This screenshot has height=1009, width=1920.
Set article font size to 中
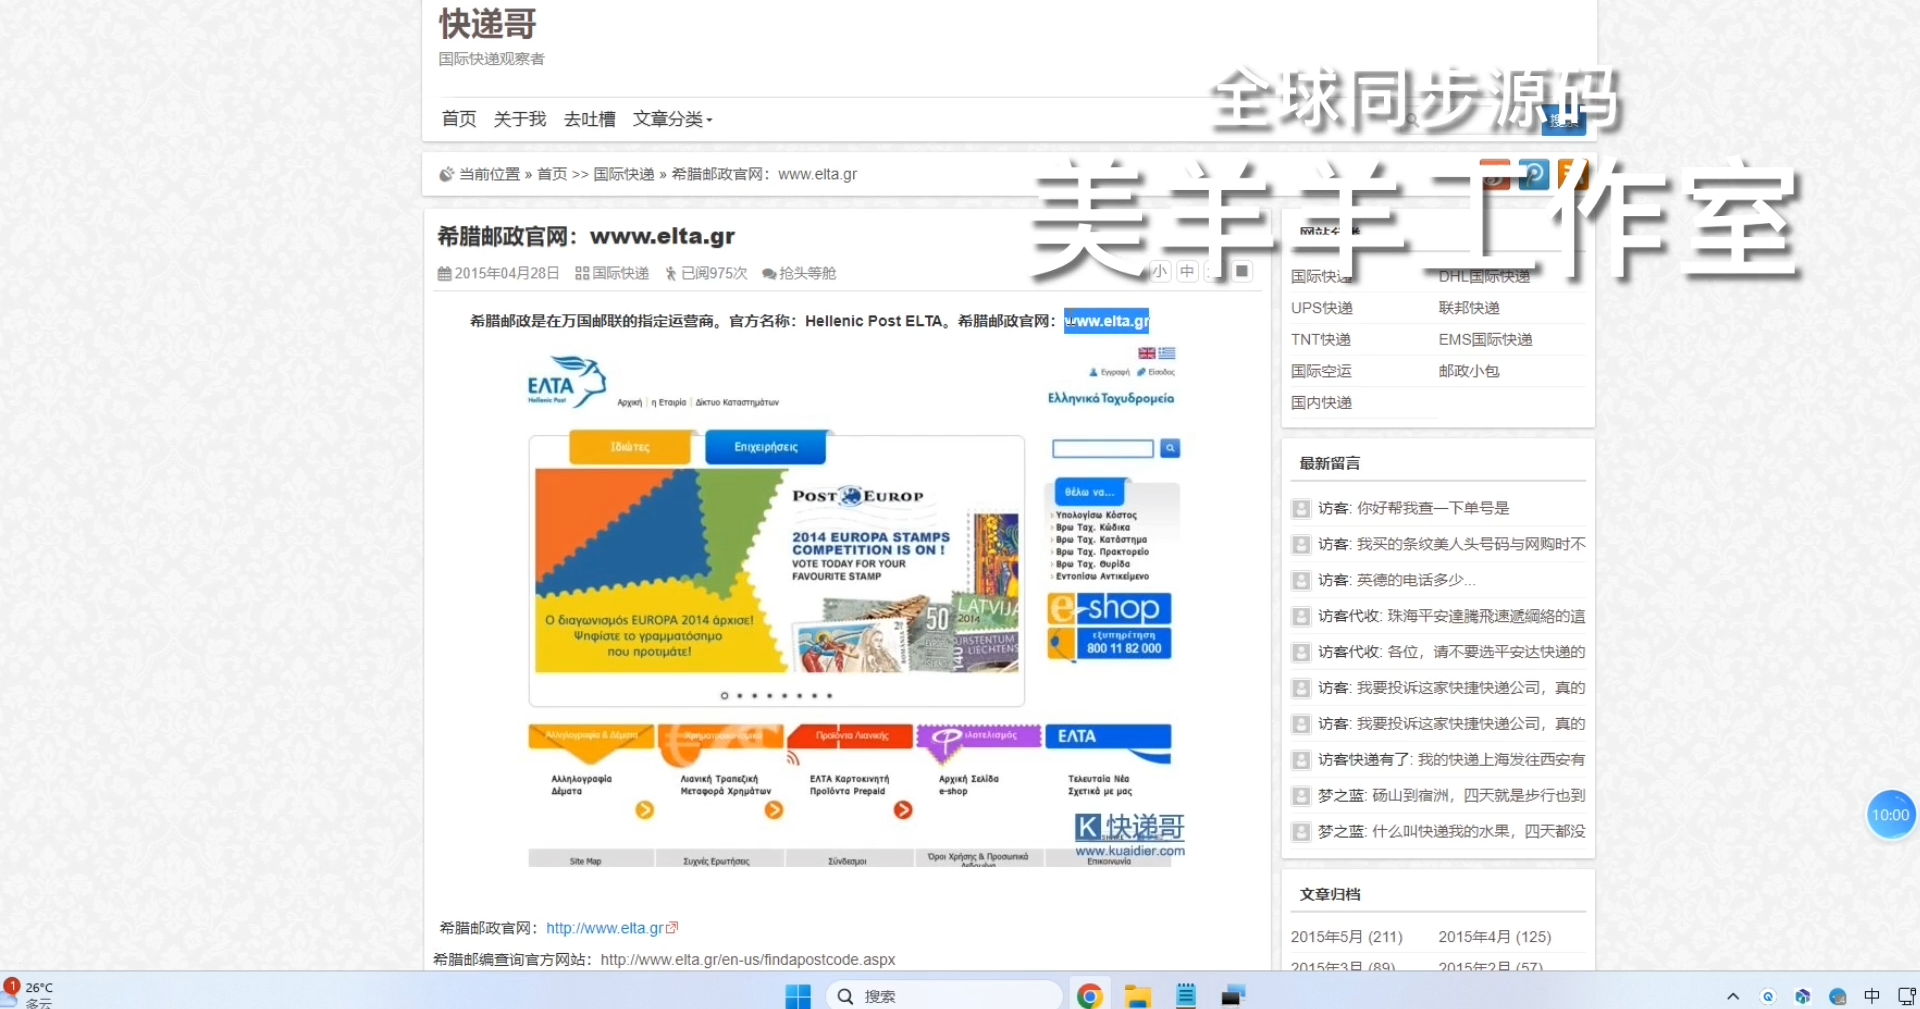(1187, 271)
